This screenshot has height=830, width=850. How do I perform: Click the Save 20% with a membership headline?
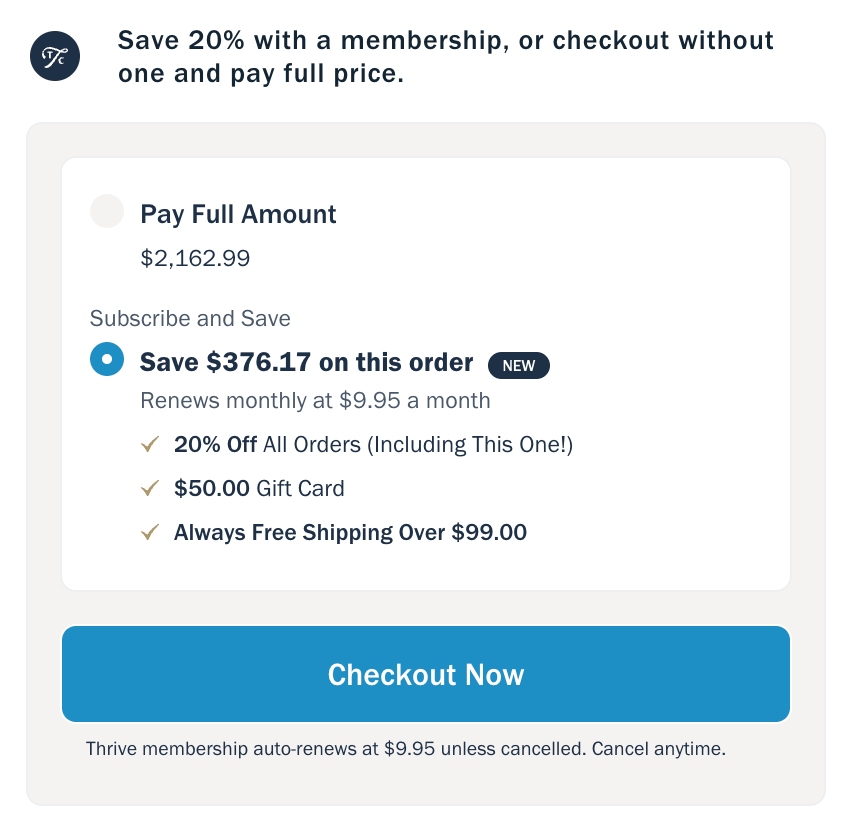445,57
